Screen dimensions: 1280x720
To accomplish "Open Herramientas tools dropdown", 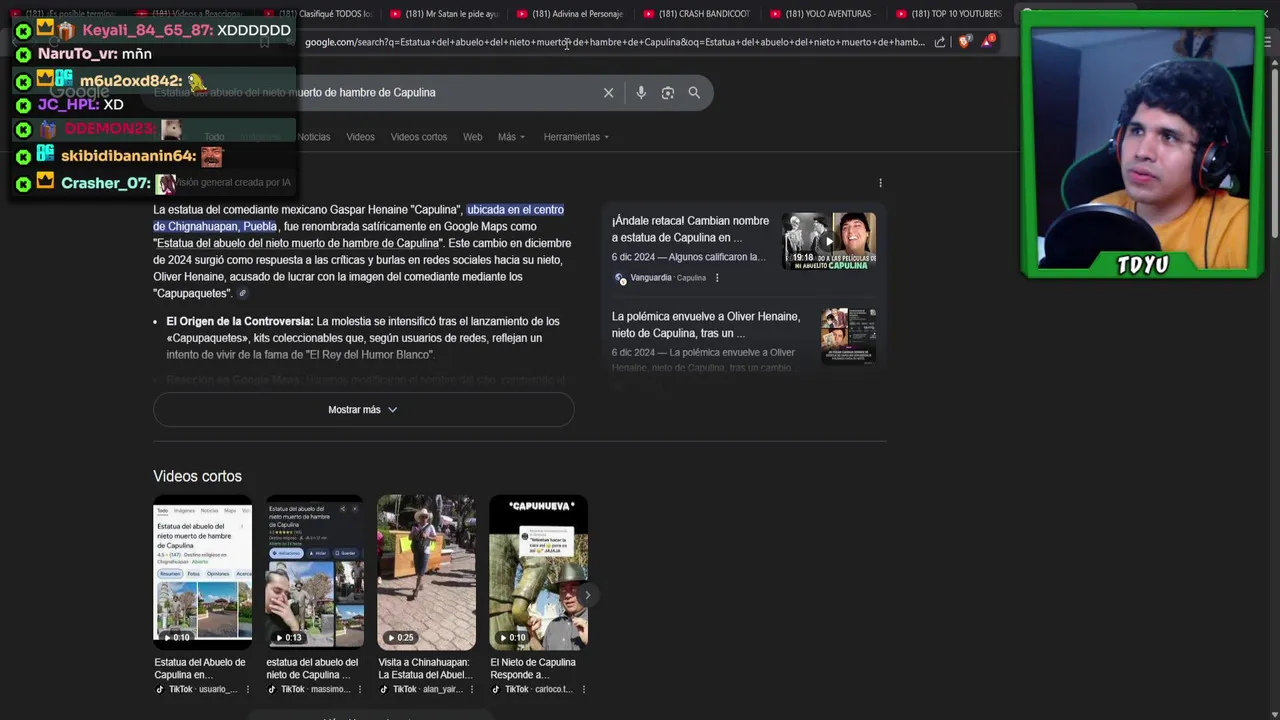I will pos(576,137).
